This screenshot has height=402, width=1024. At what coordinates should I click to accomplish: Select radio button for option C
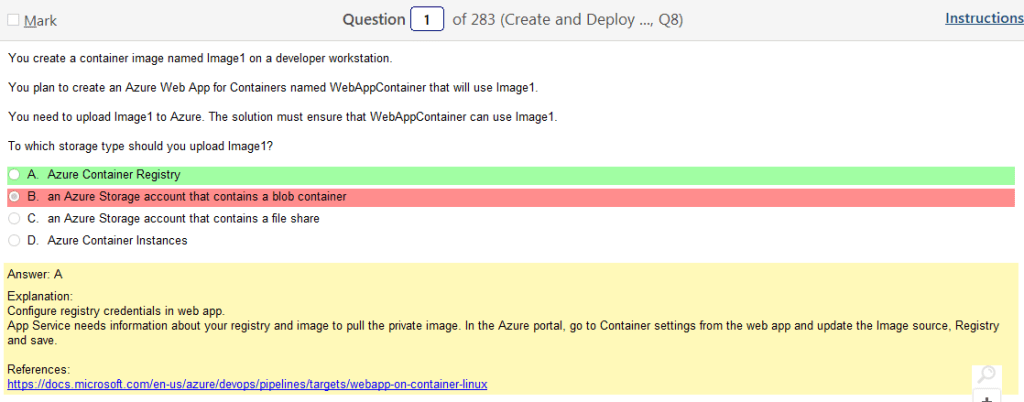tap(14, 218)
